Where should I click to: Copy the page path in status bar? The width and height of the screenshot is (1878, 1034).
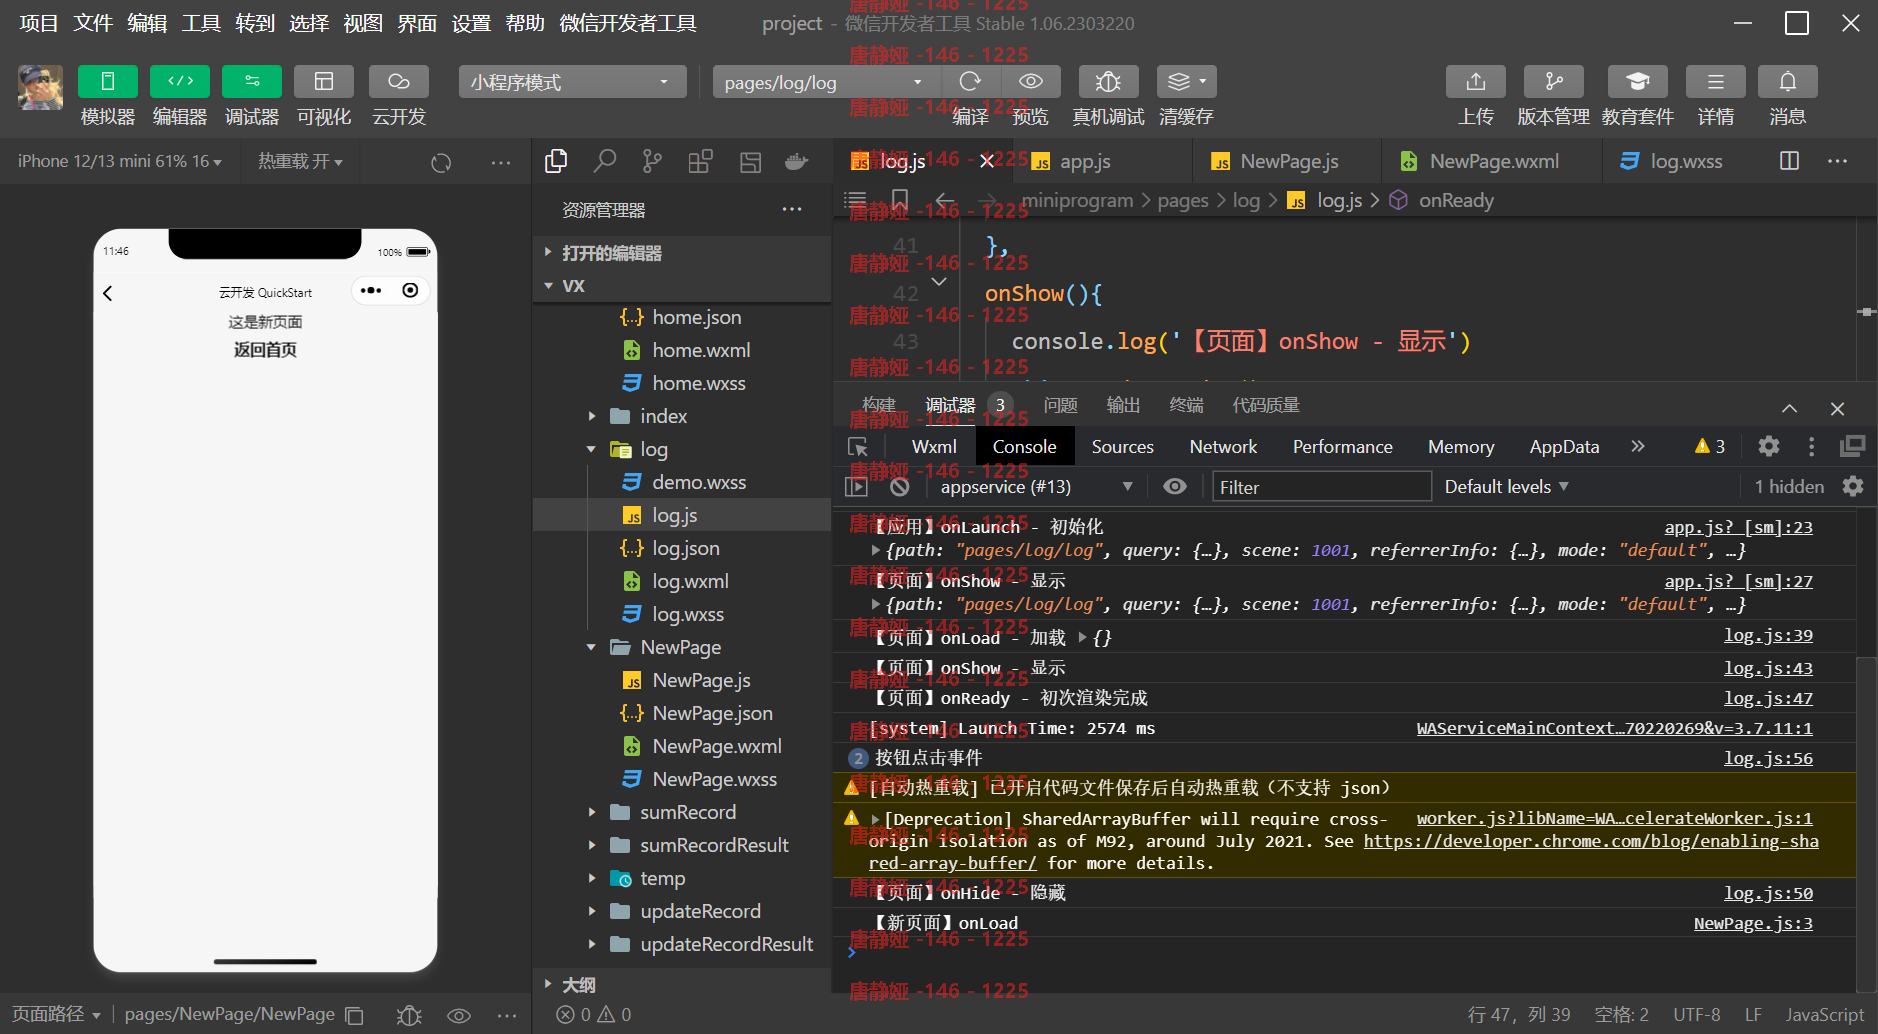(x=354, y=1015)
